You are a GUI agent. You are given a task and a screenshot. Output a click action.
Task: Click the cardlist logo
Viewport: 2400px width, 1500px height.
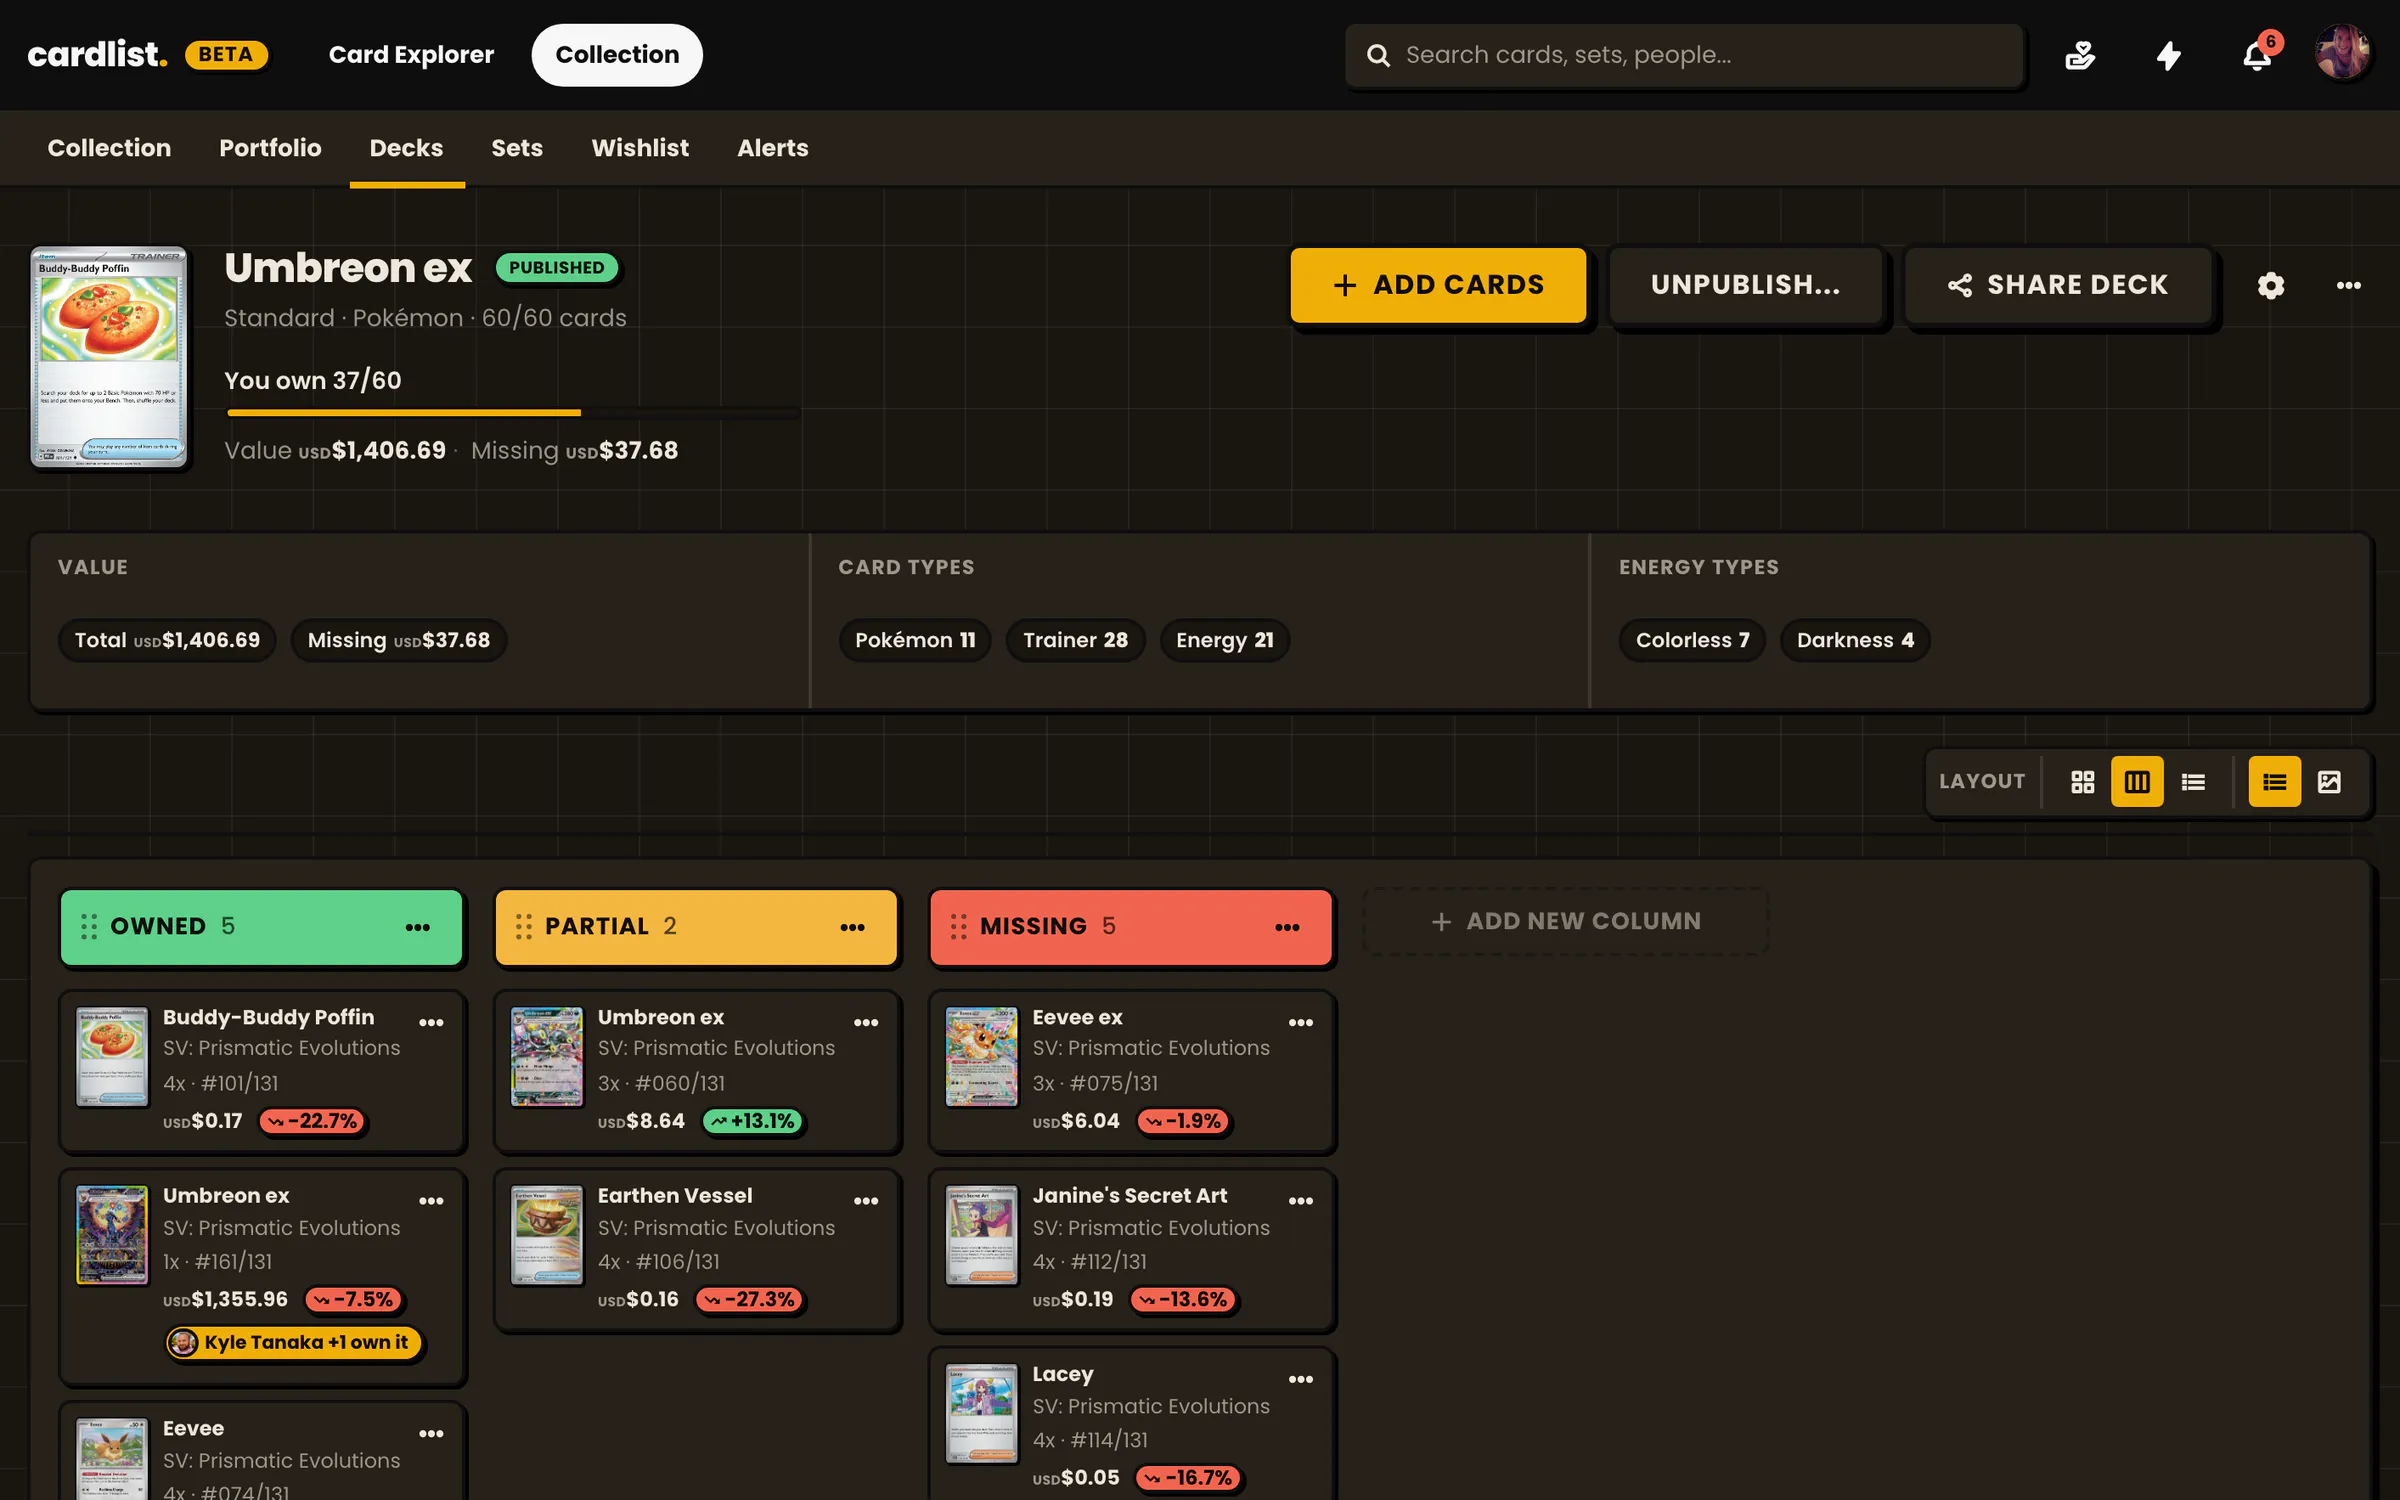pyautogui.click(x=97, y=54)
